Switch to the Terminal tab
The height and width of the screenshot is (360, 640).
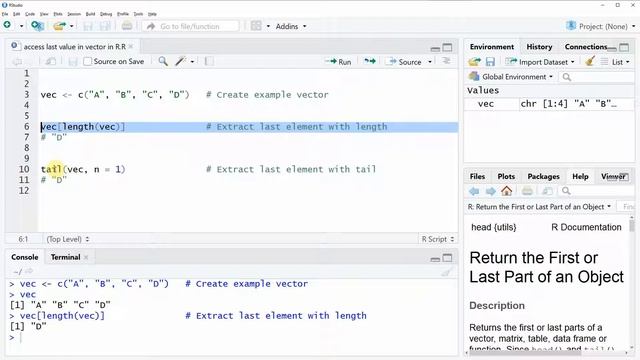65,257
